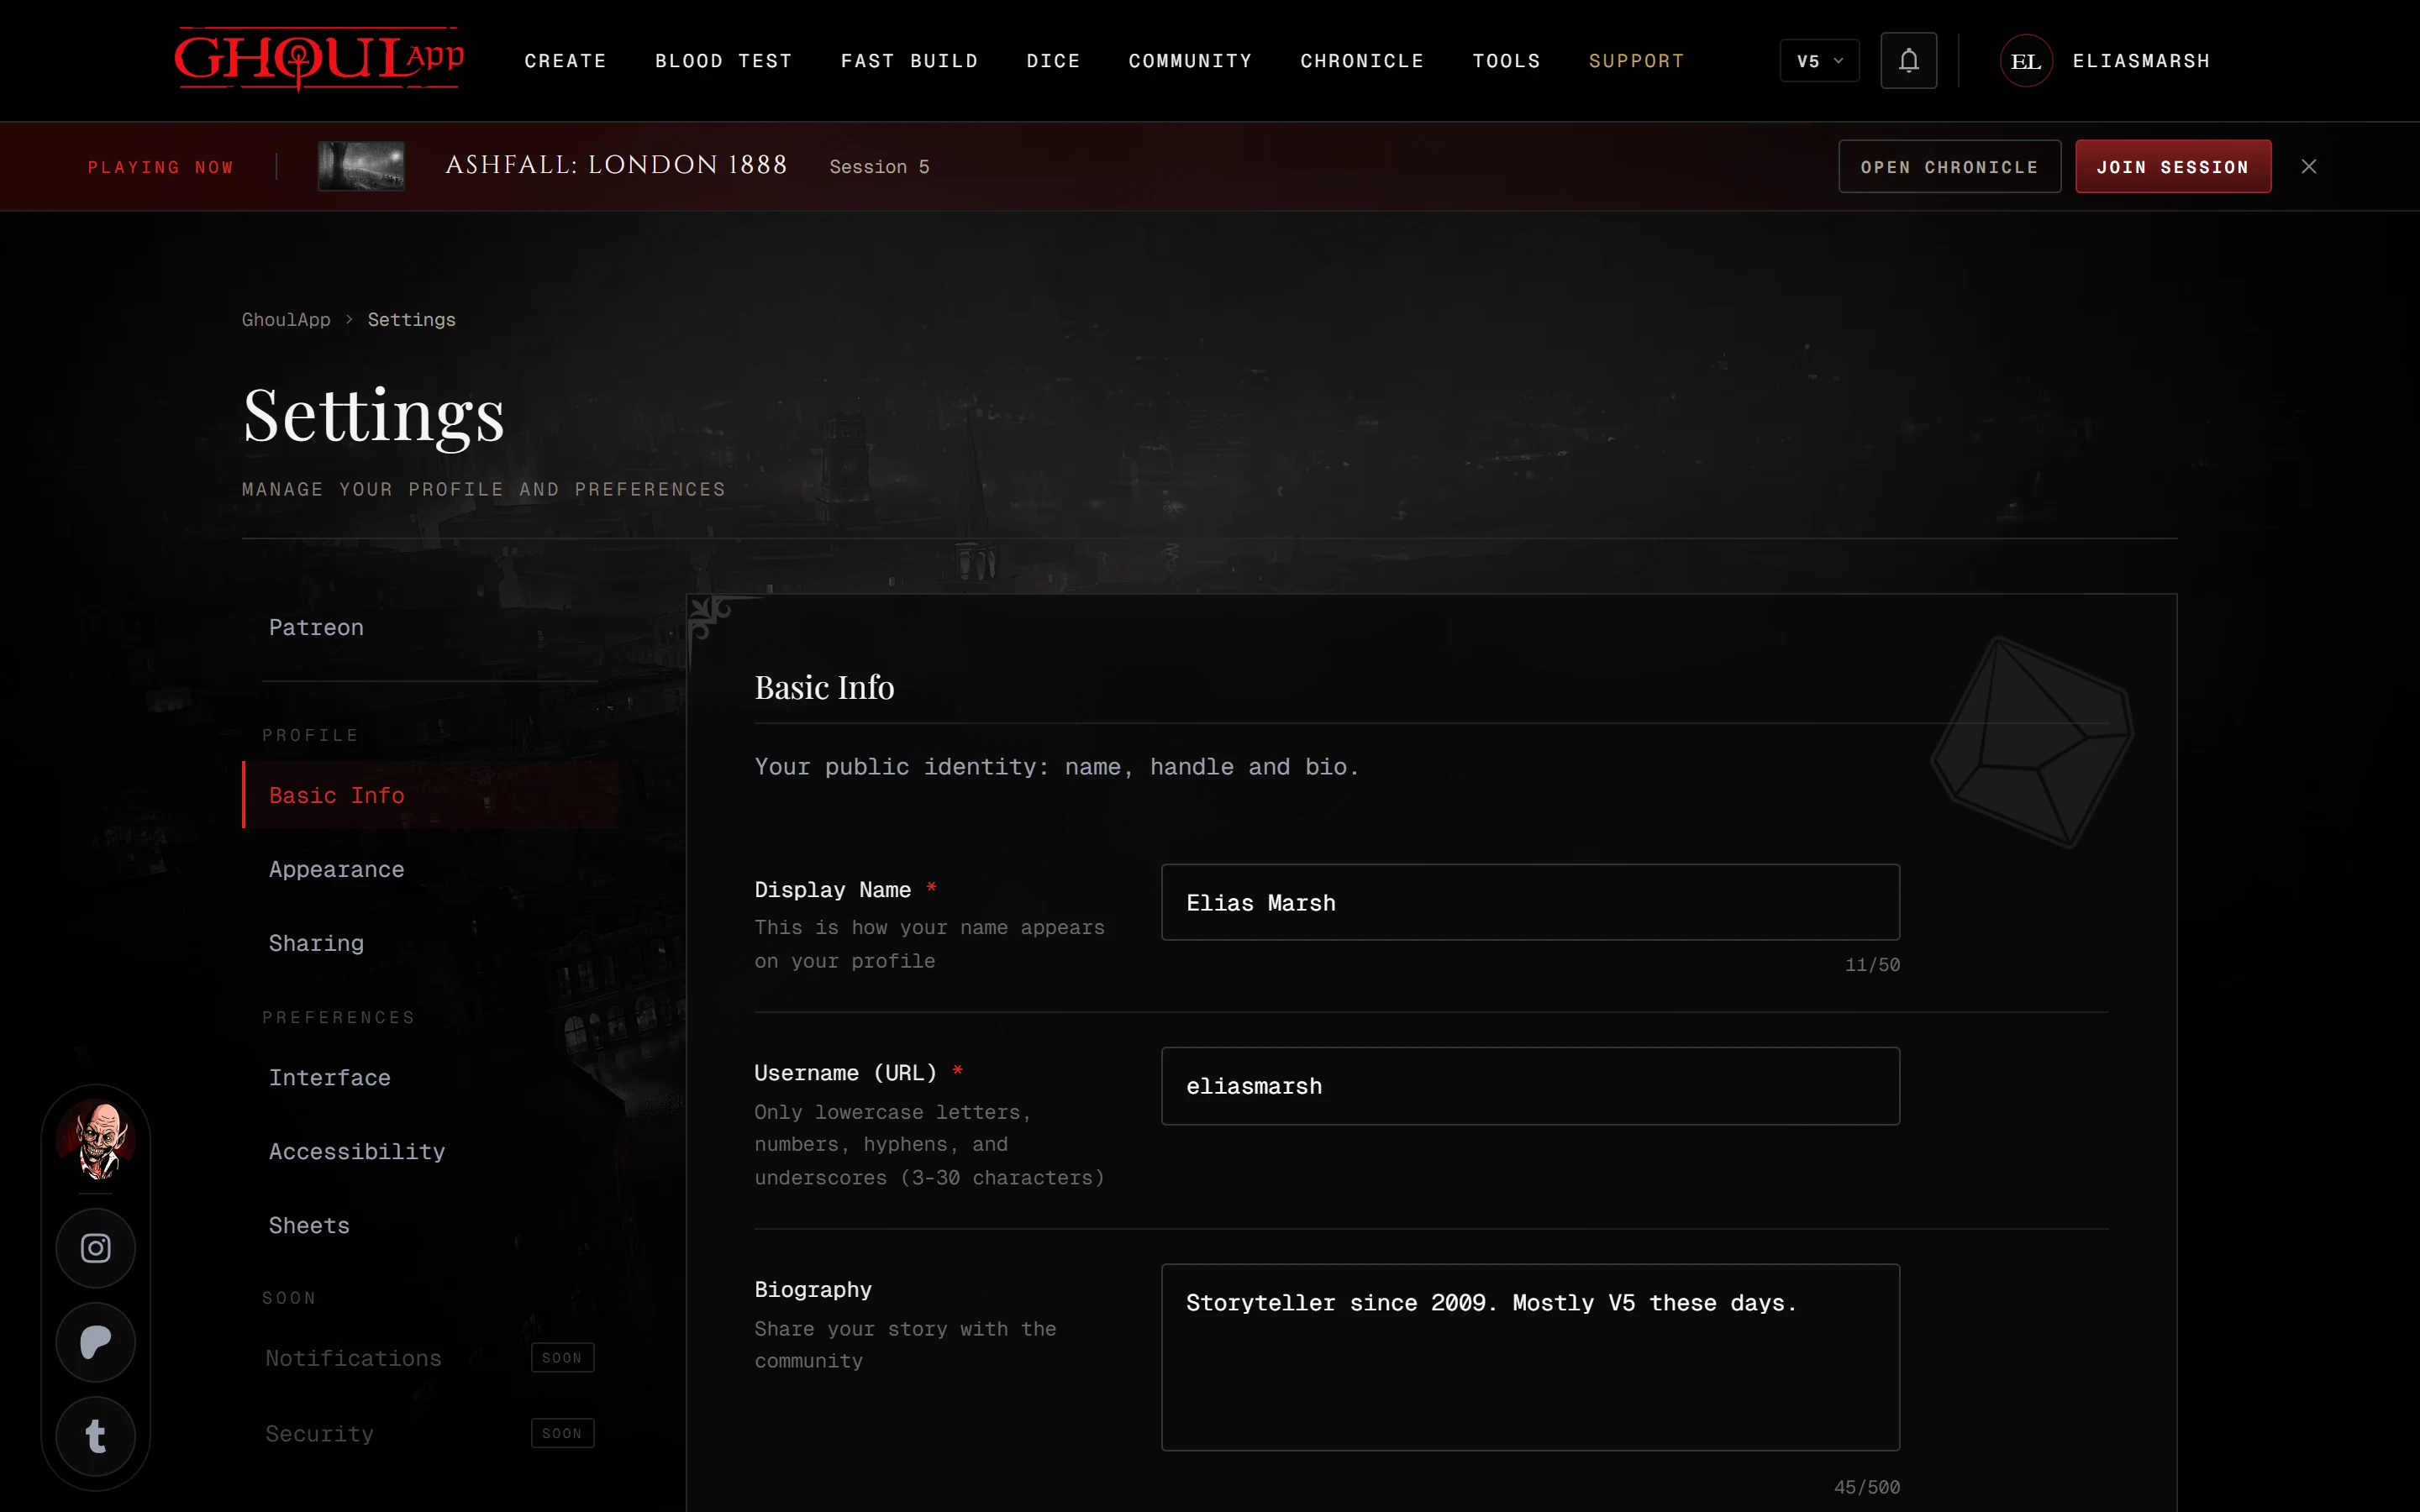Switch to Appearance settings

(x=430, y=869)
